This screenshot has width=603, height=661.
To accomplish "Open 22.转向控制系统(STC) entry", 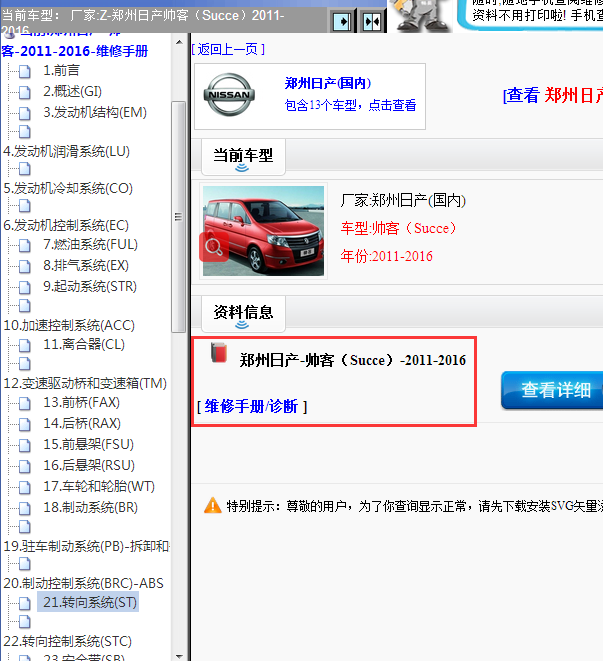I will tap(67, 642).
